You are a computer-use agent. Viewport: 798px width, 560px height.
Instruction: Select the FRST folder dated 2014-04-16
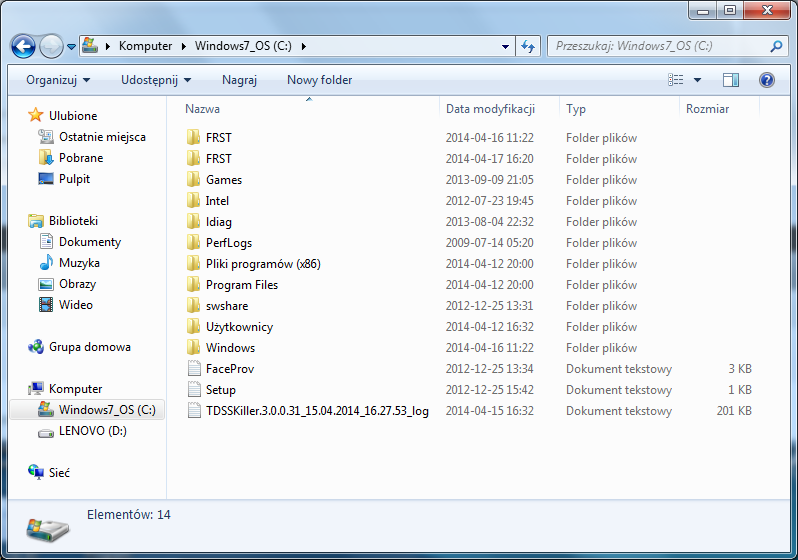[219, 138]
